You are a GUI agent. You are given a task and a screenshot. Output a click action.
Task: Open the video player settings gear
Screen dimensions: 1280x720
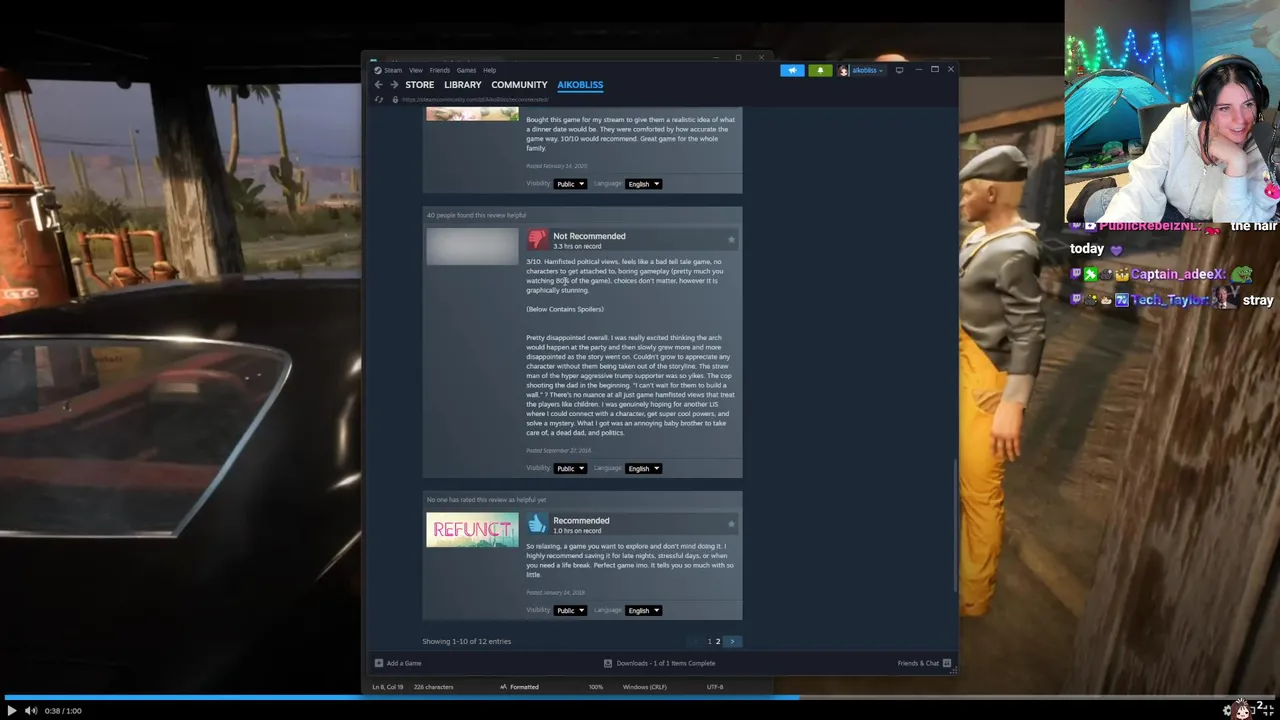tap(1228, 710)
